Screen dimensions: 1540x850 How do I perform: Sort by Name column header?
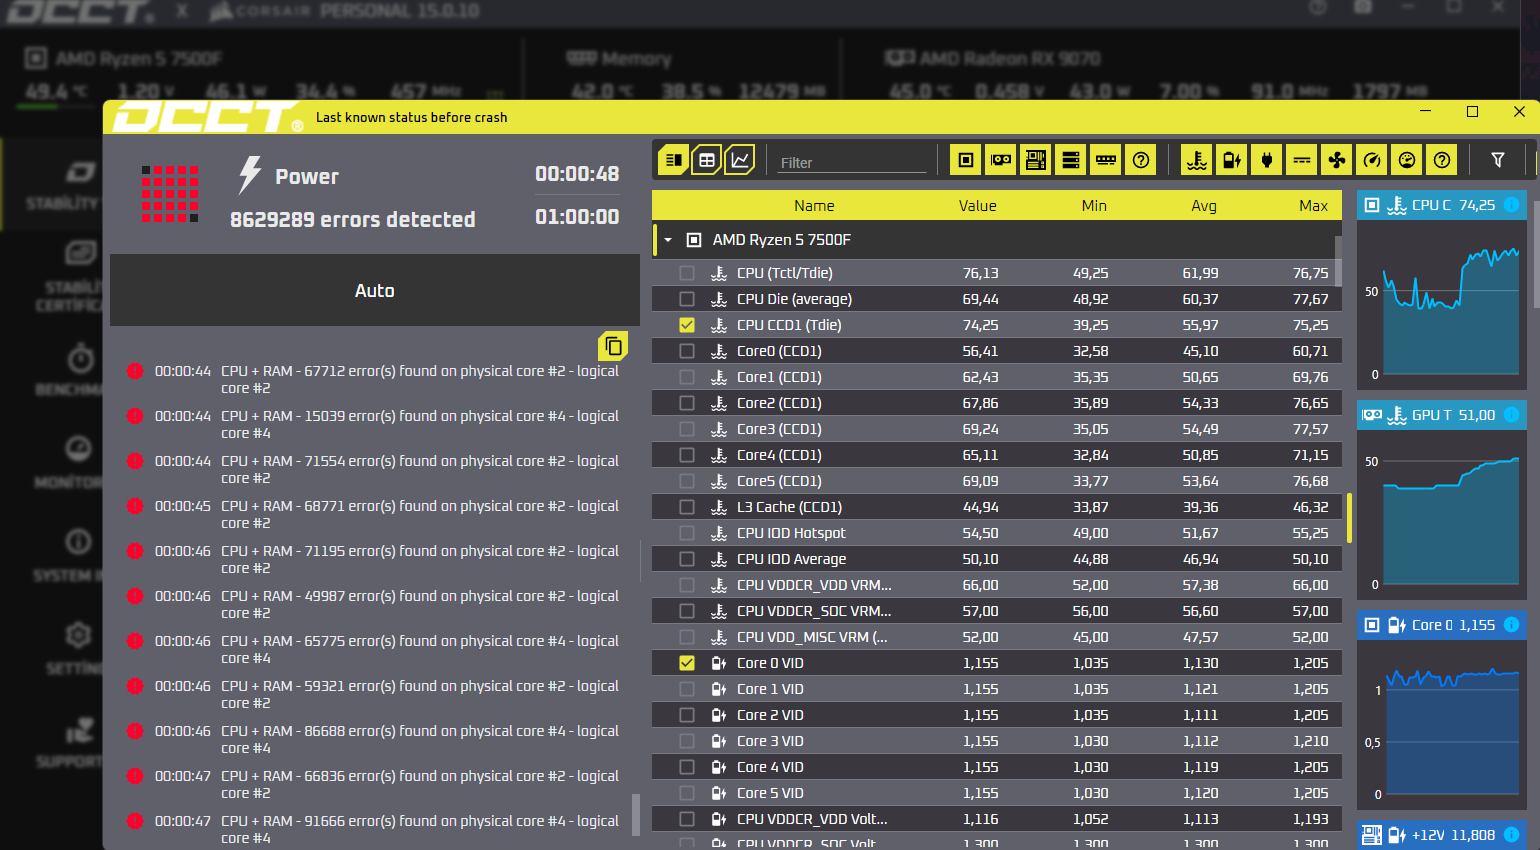[x=814, y=206]
